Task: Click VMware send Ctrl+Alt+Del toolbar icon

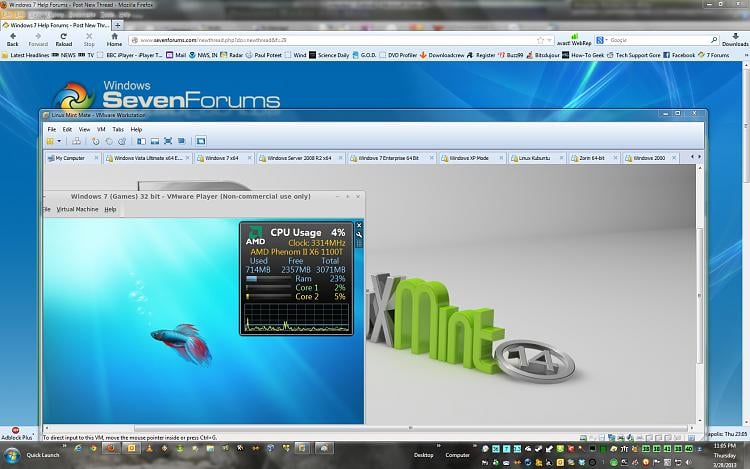Action: 76,141
